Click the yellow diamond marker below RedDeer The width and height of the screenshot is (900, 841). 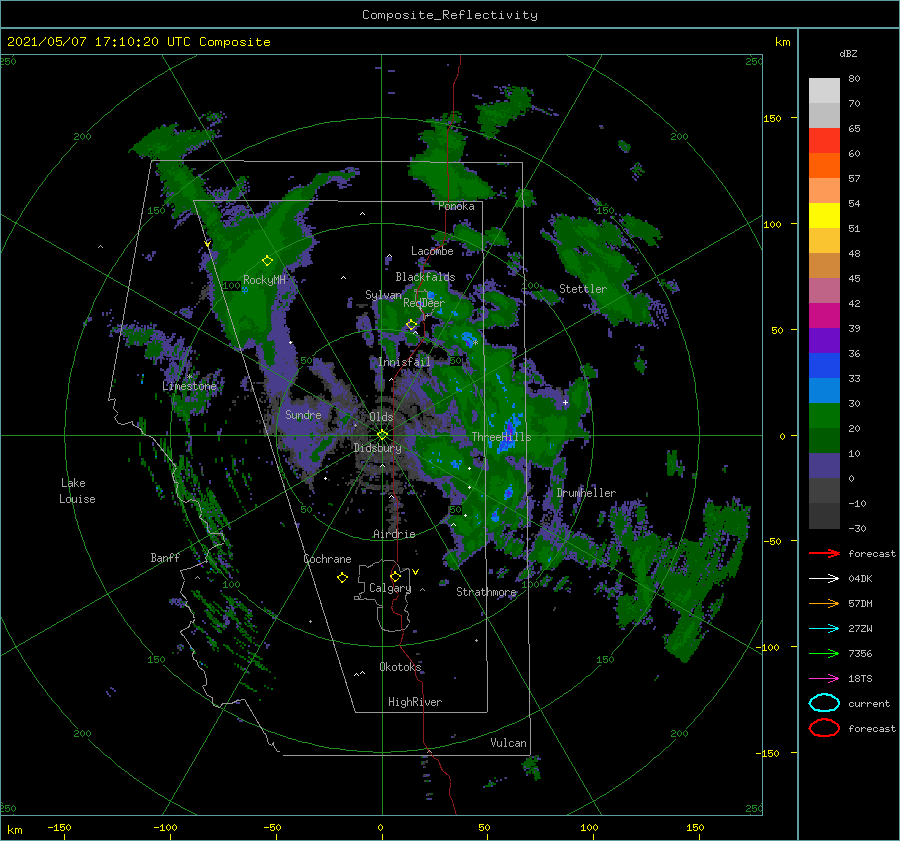point(411,325)
